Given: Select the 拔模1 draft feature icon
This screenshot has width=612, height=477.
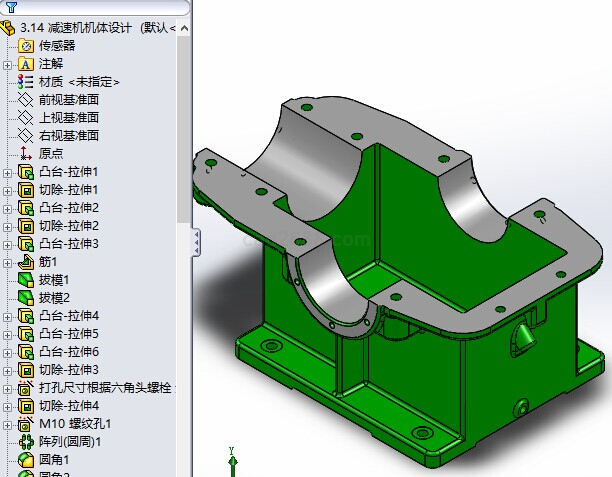Looking at the screenshot, I should (26, 280).
